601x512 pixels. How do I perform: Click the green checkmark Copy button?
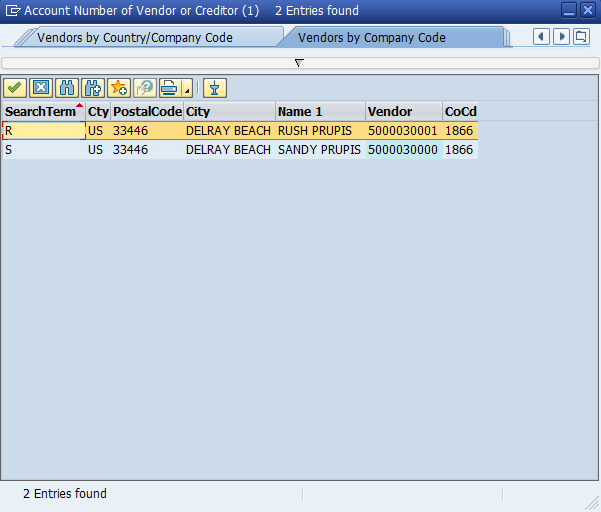tap(15, 88)
